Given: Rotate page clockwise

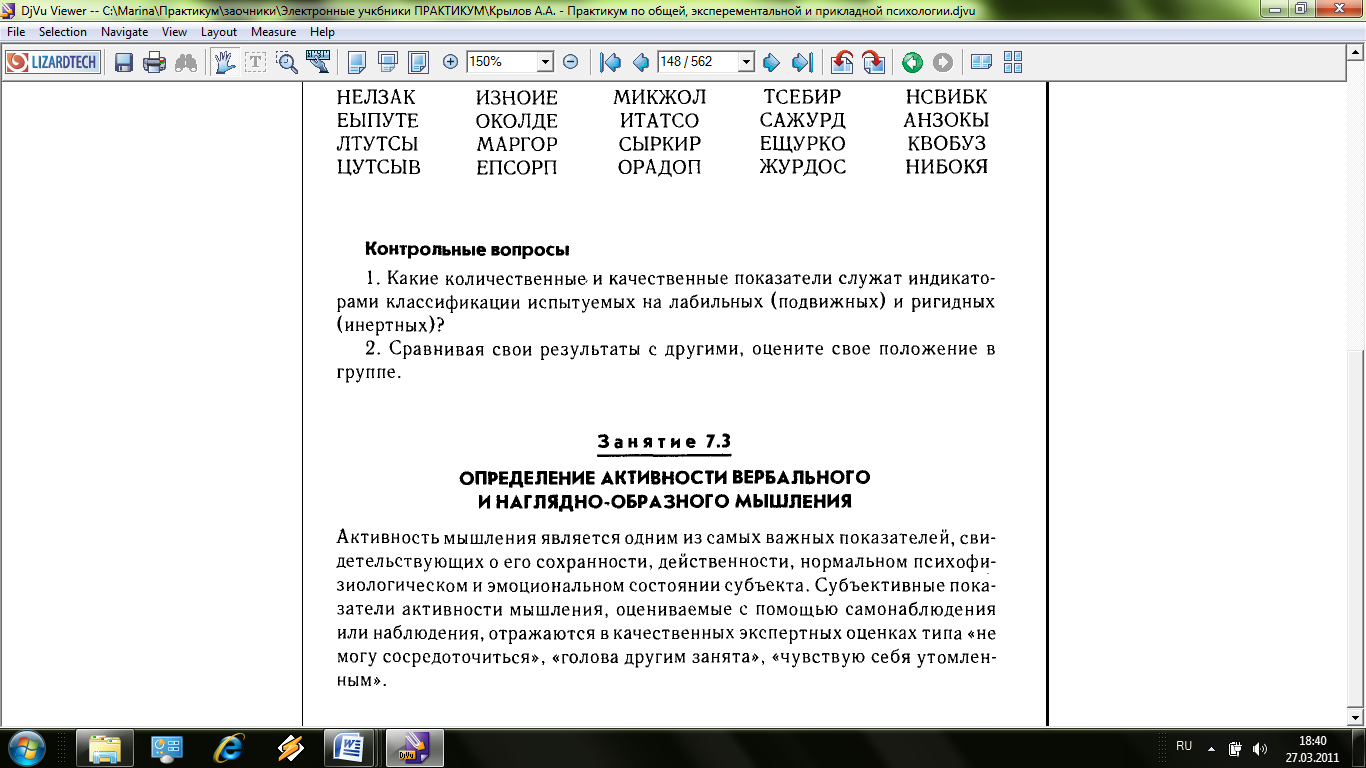Looking at the screenshot, I should coord(873,62).
